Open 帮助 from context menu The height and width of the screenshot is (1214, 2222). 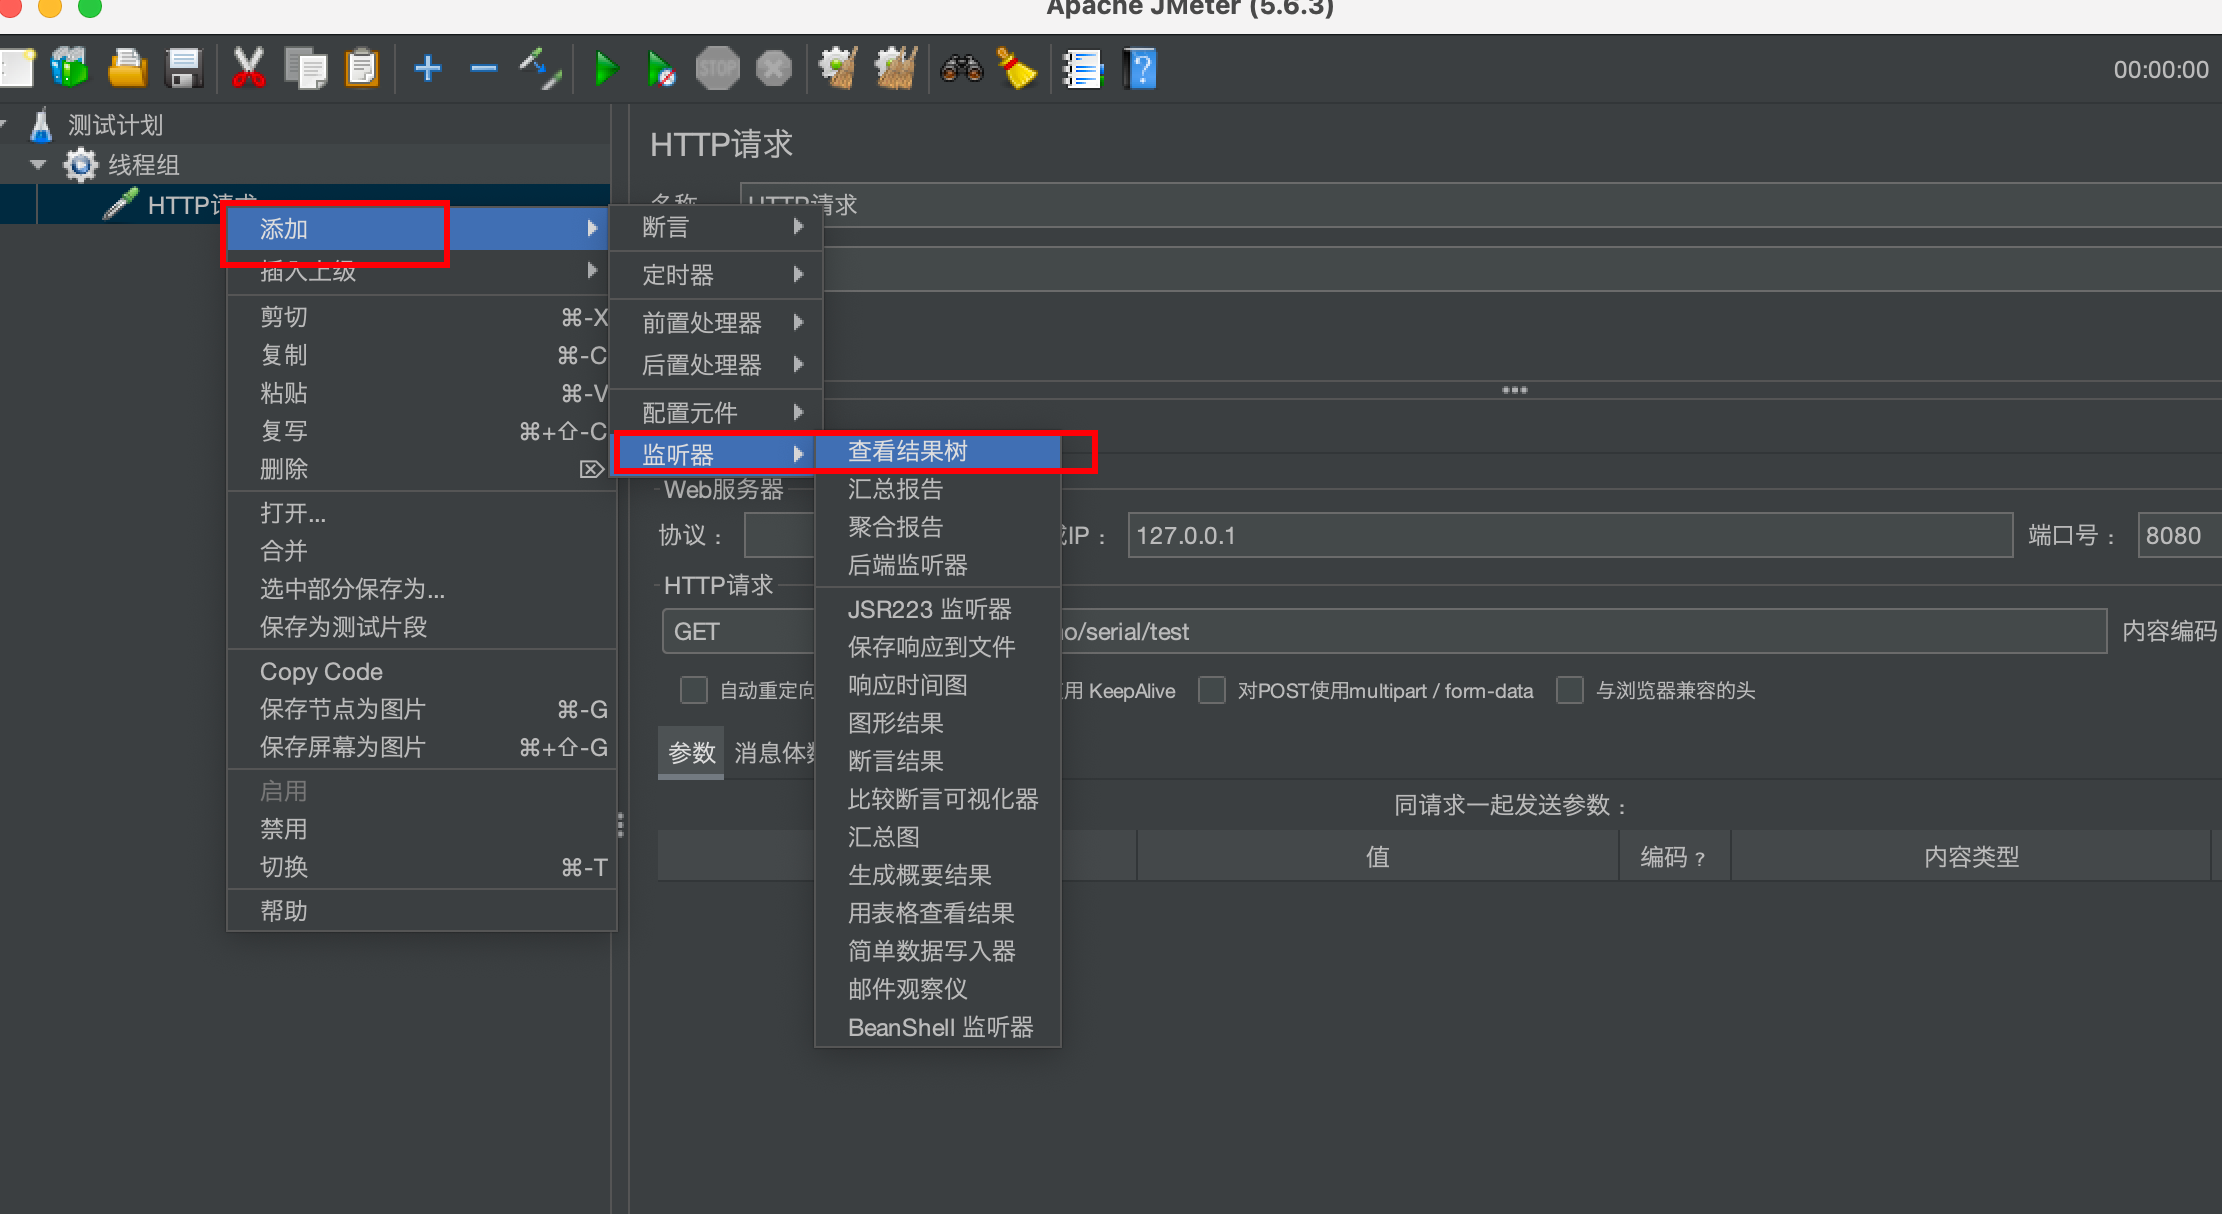click(420, 911)
